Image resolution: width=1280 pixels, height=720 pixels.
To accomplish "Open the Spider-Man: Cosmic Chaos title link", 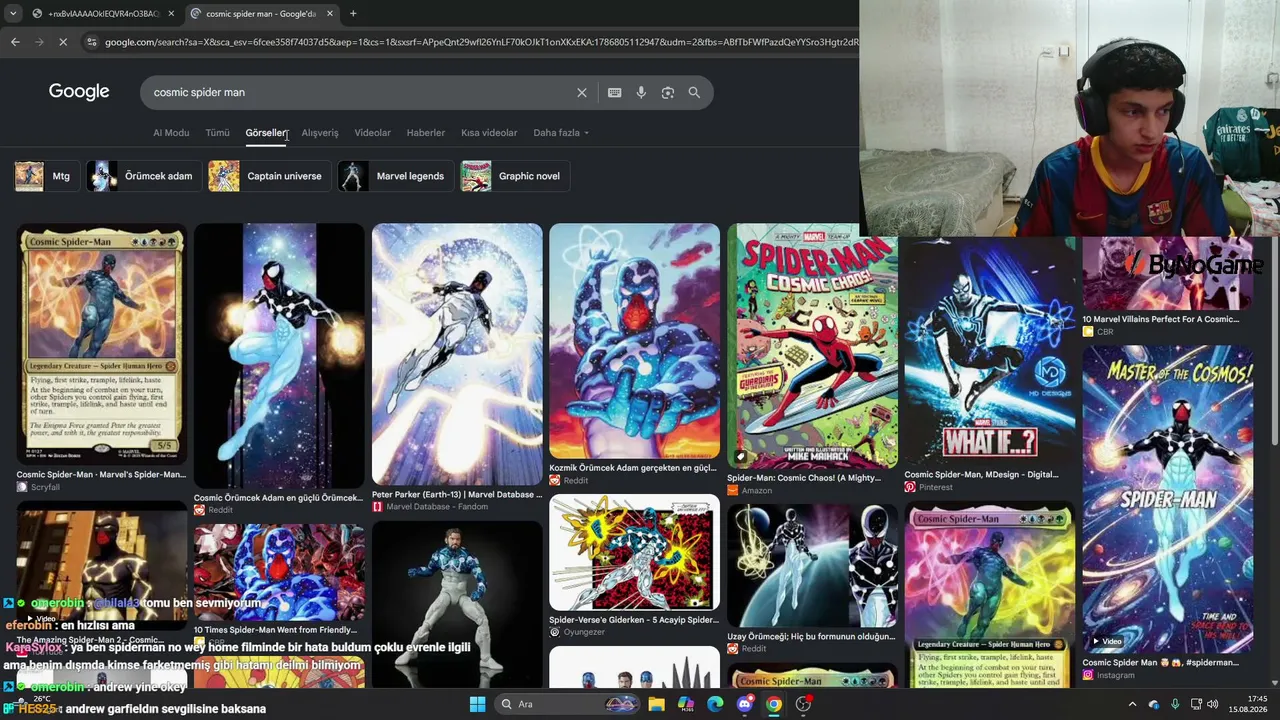I will (804, 478).
